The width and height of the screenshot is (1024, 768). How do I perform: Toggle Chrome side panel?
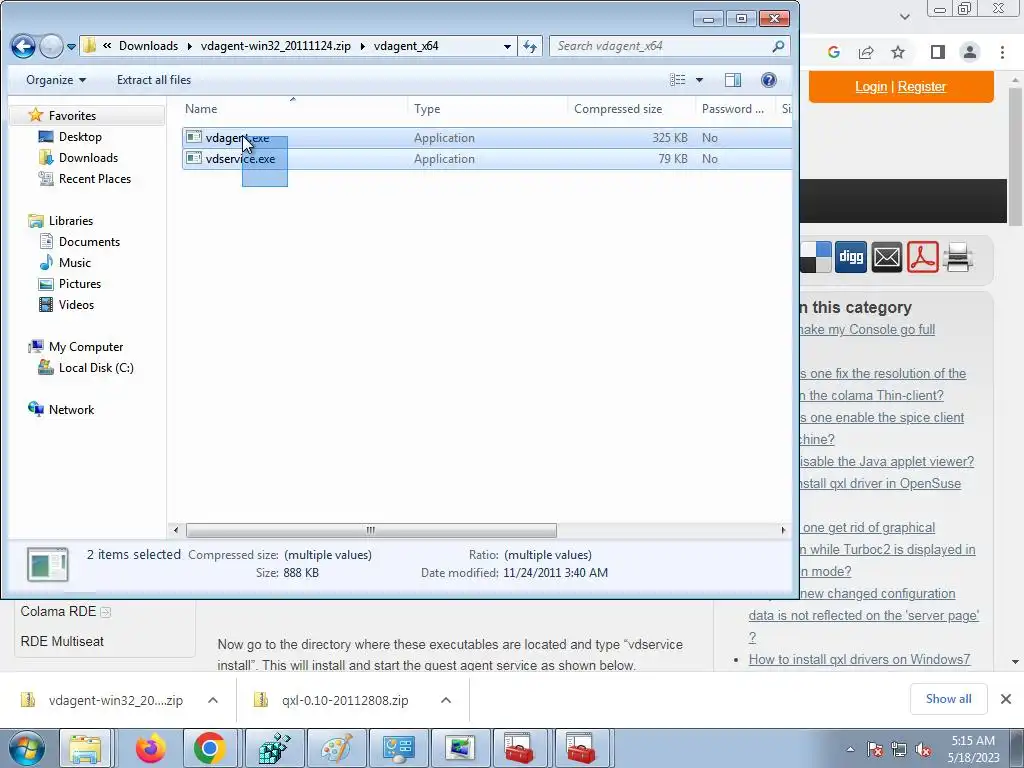[x=938, y=52]
